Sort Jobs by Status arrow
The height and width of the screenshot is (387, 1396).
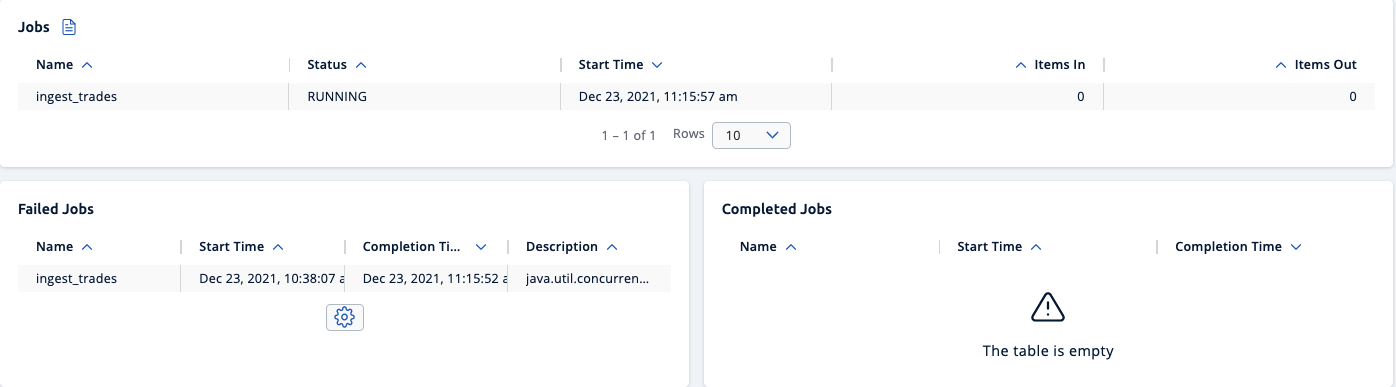(361, 65)
